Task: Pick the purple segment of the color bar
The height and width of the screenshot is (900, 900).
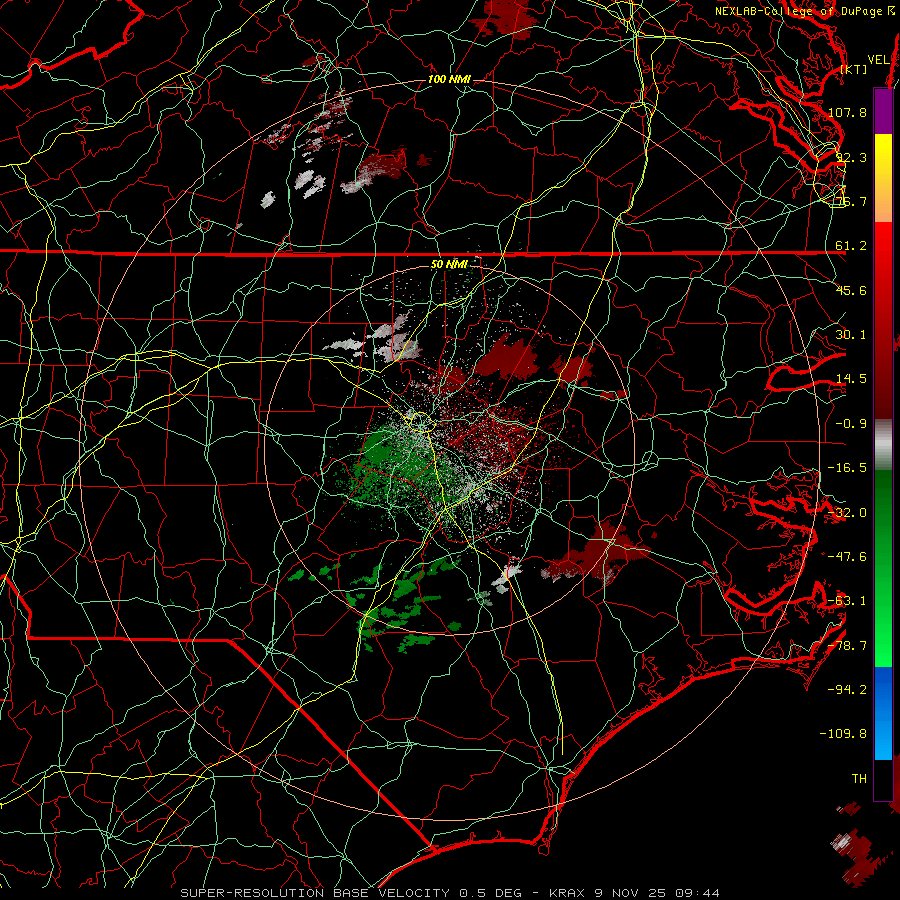Action: pos(883,112)
